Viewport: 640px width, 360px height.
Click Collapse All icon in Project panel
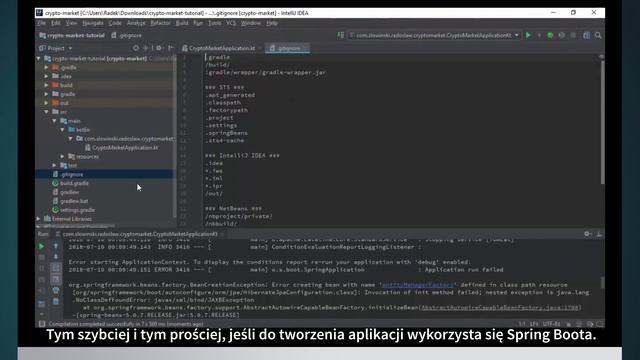pos(146,48)
